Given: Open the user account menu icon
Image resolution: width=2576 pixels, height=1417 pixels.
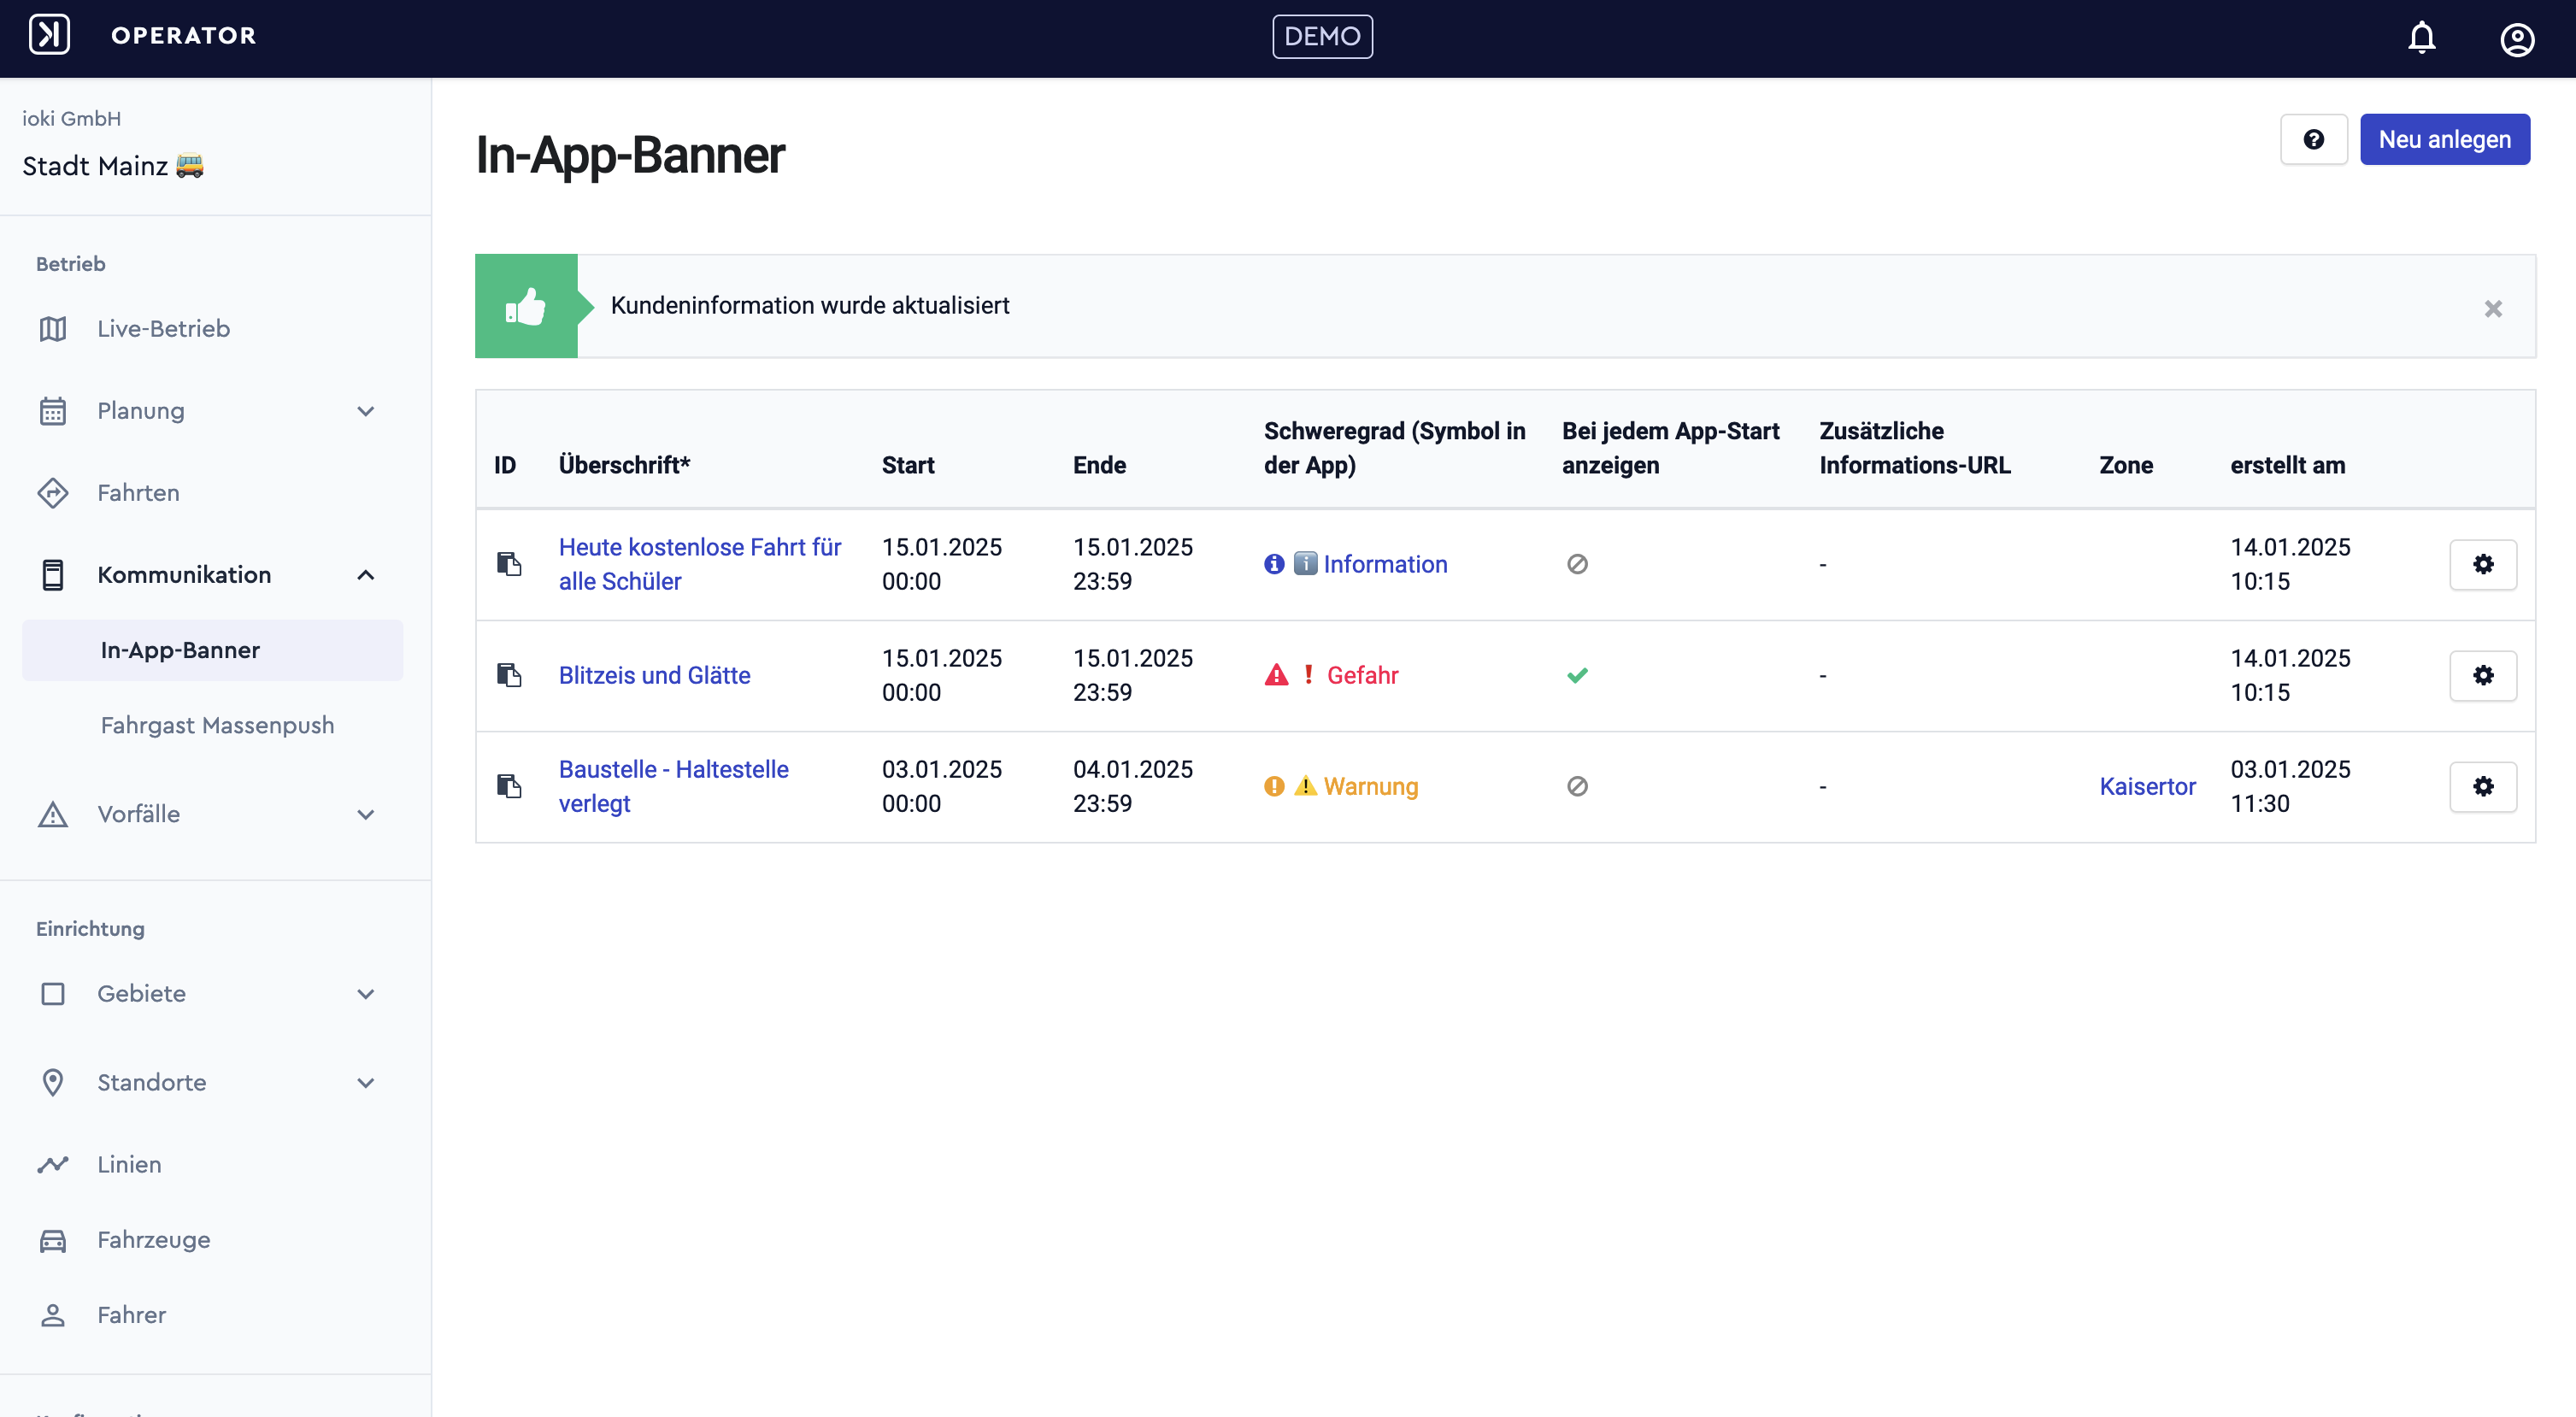Looking at the screenshot, I should [2516, 39].
